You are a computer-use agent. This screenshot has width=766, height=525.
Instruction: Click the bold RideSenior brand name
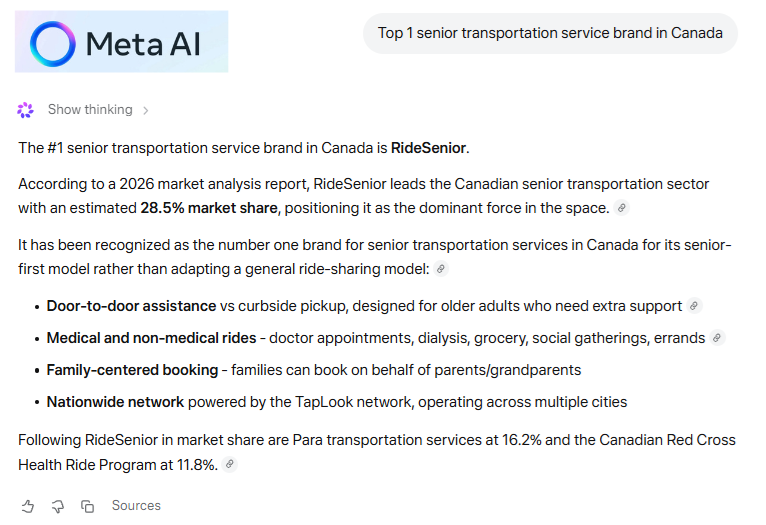428,148
